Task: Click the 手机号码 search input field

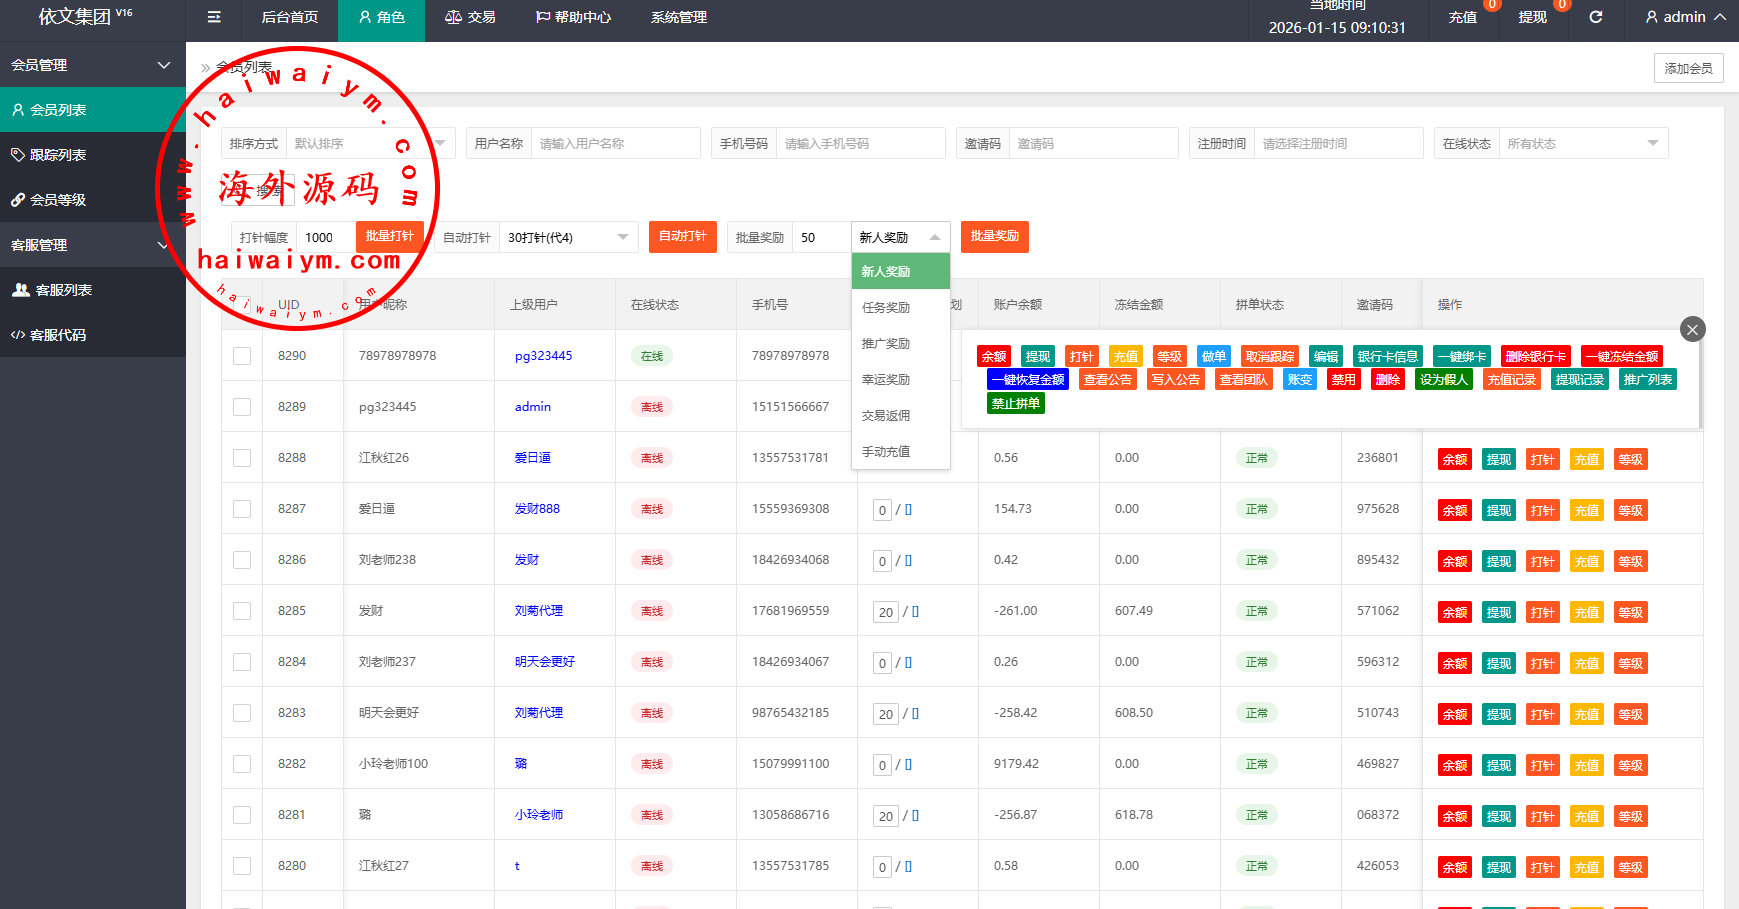Action: [859, 144]
